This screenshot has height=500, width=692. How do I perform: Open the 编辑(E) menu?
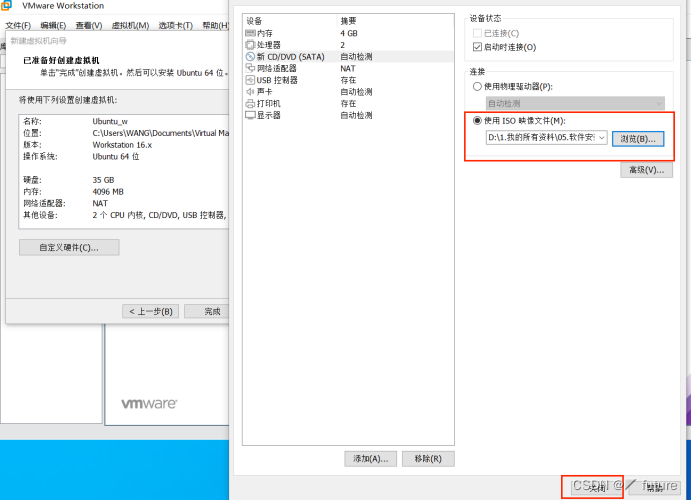53,25
